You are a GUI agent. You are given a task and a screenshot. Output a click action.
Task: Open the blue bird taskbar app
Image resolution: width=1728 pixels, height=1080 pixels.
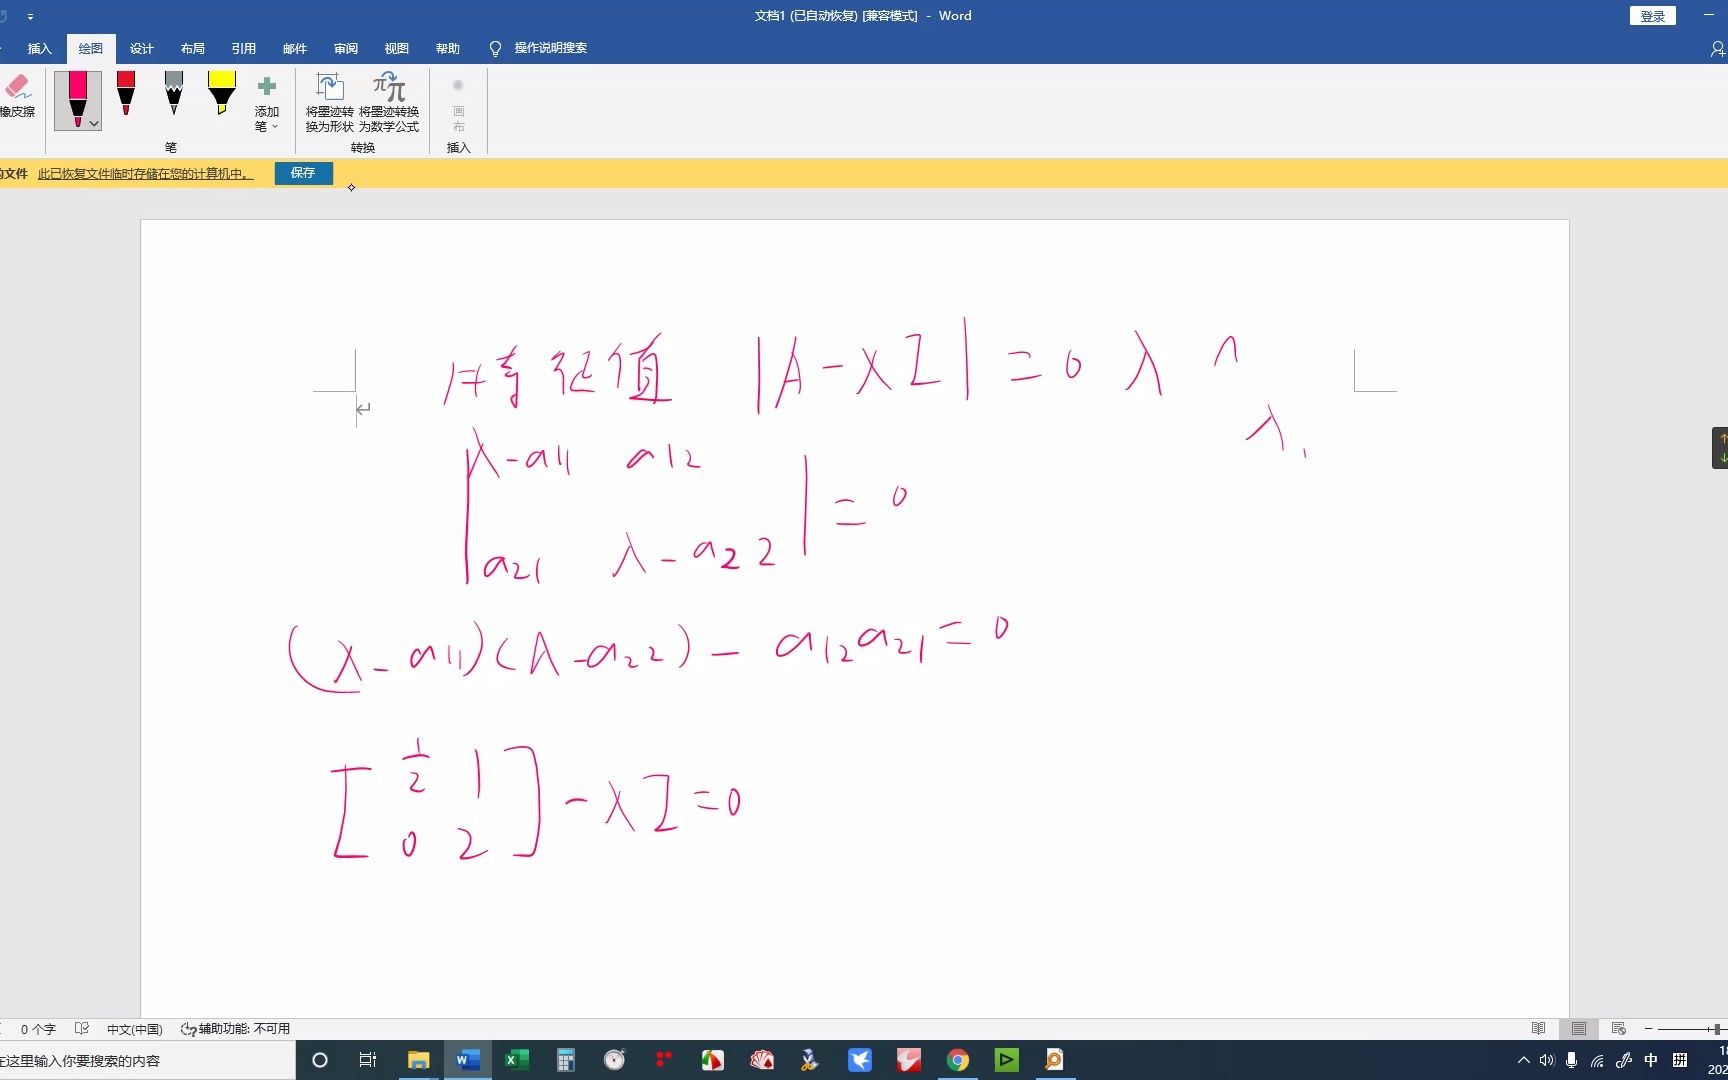coord(860,1060)
